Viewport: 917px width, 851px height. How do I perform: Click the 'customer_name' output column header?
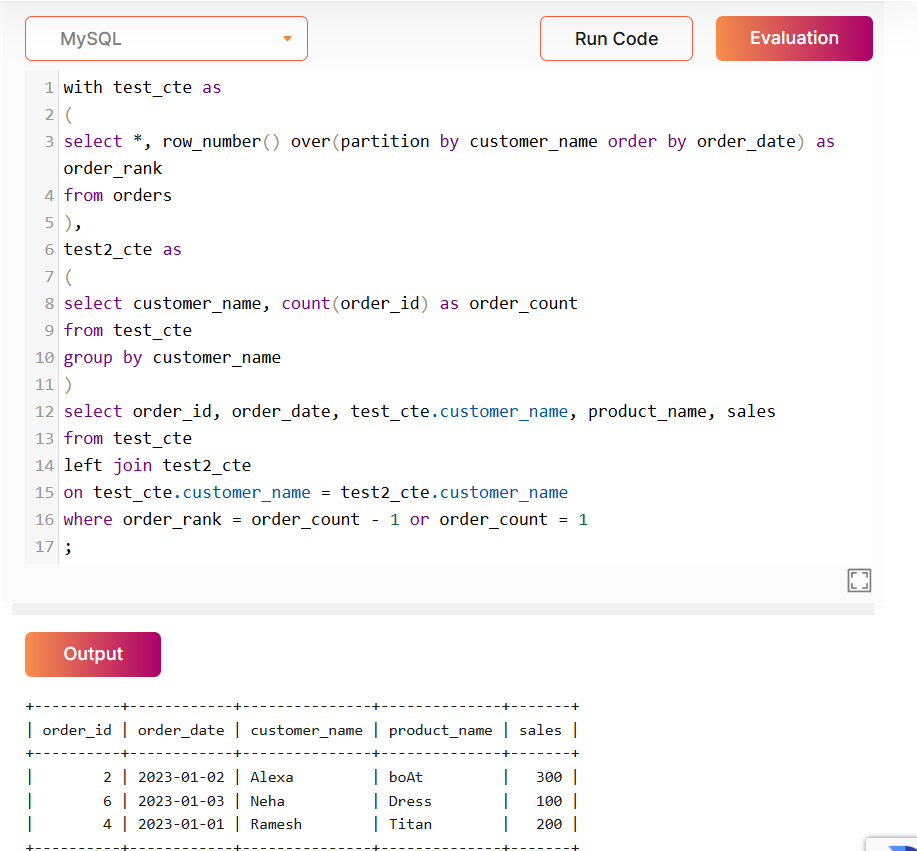point(306,731)
